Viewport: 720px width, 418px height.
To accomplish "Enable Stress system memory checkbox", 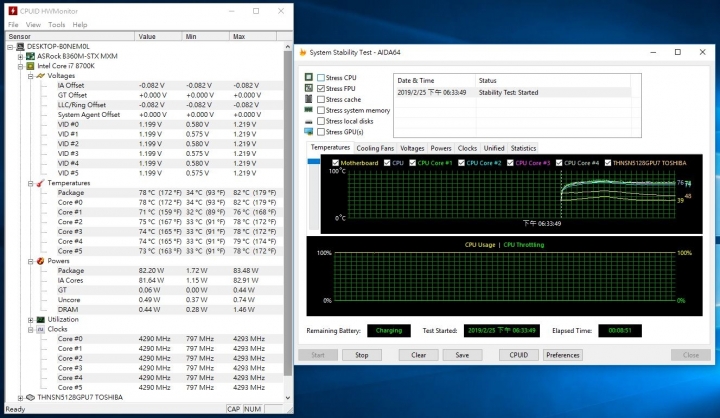I will (x=321, y=110).
